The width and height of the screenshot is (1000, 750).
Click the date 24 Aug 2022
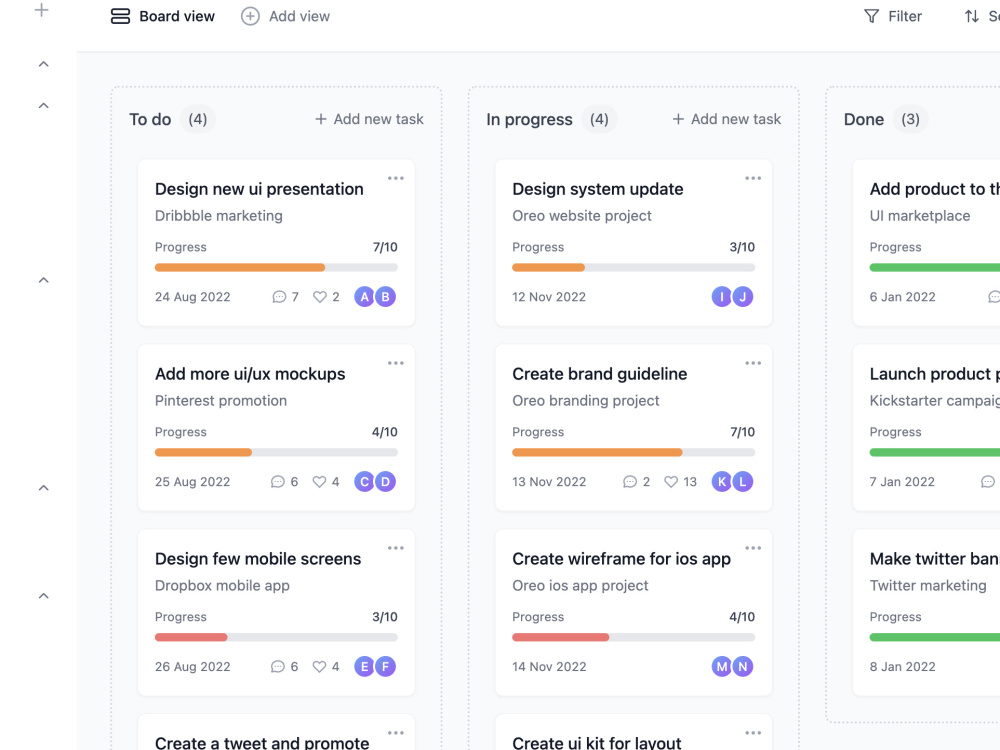click(x=193, y=297)
